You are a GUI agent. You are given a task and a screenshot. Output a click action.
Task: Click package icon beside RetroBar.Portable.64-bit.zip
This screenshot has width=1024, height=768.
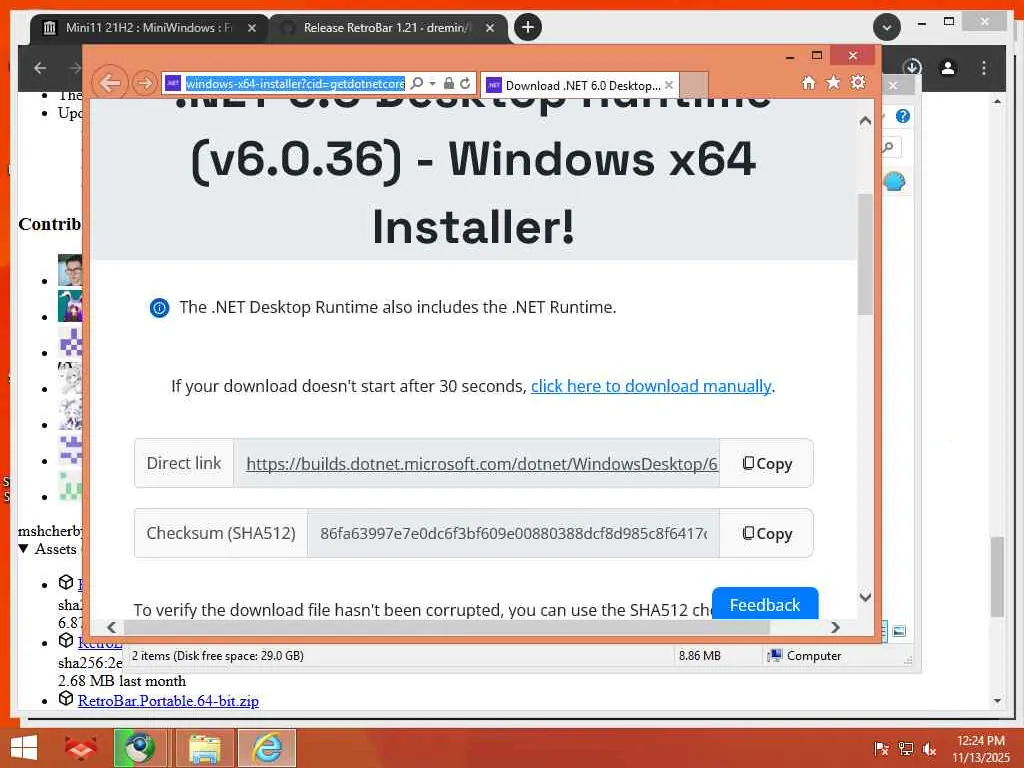(x=66, y=698)
